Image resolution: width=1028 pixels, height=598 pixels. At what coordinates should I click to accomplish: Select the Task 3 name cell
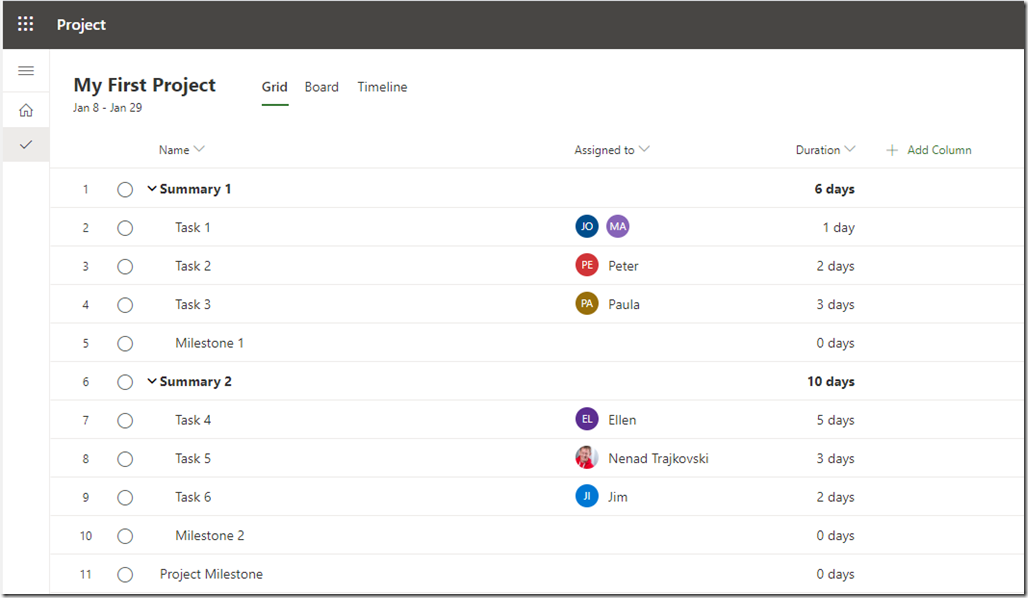pyautogui.click(x=193, y=304)
